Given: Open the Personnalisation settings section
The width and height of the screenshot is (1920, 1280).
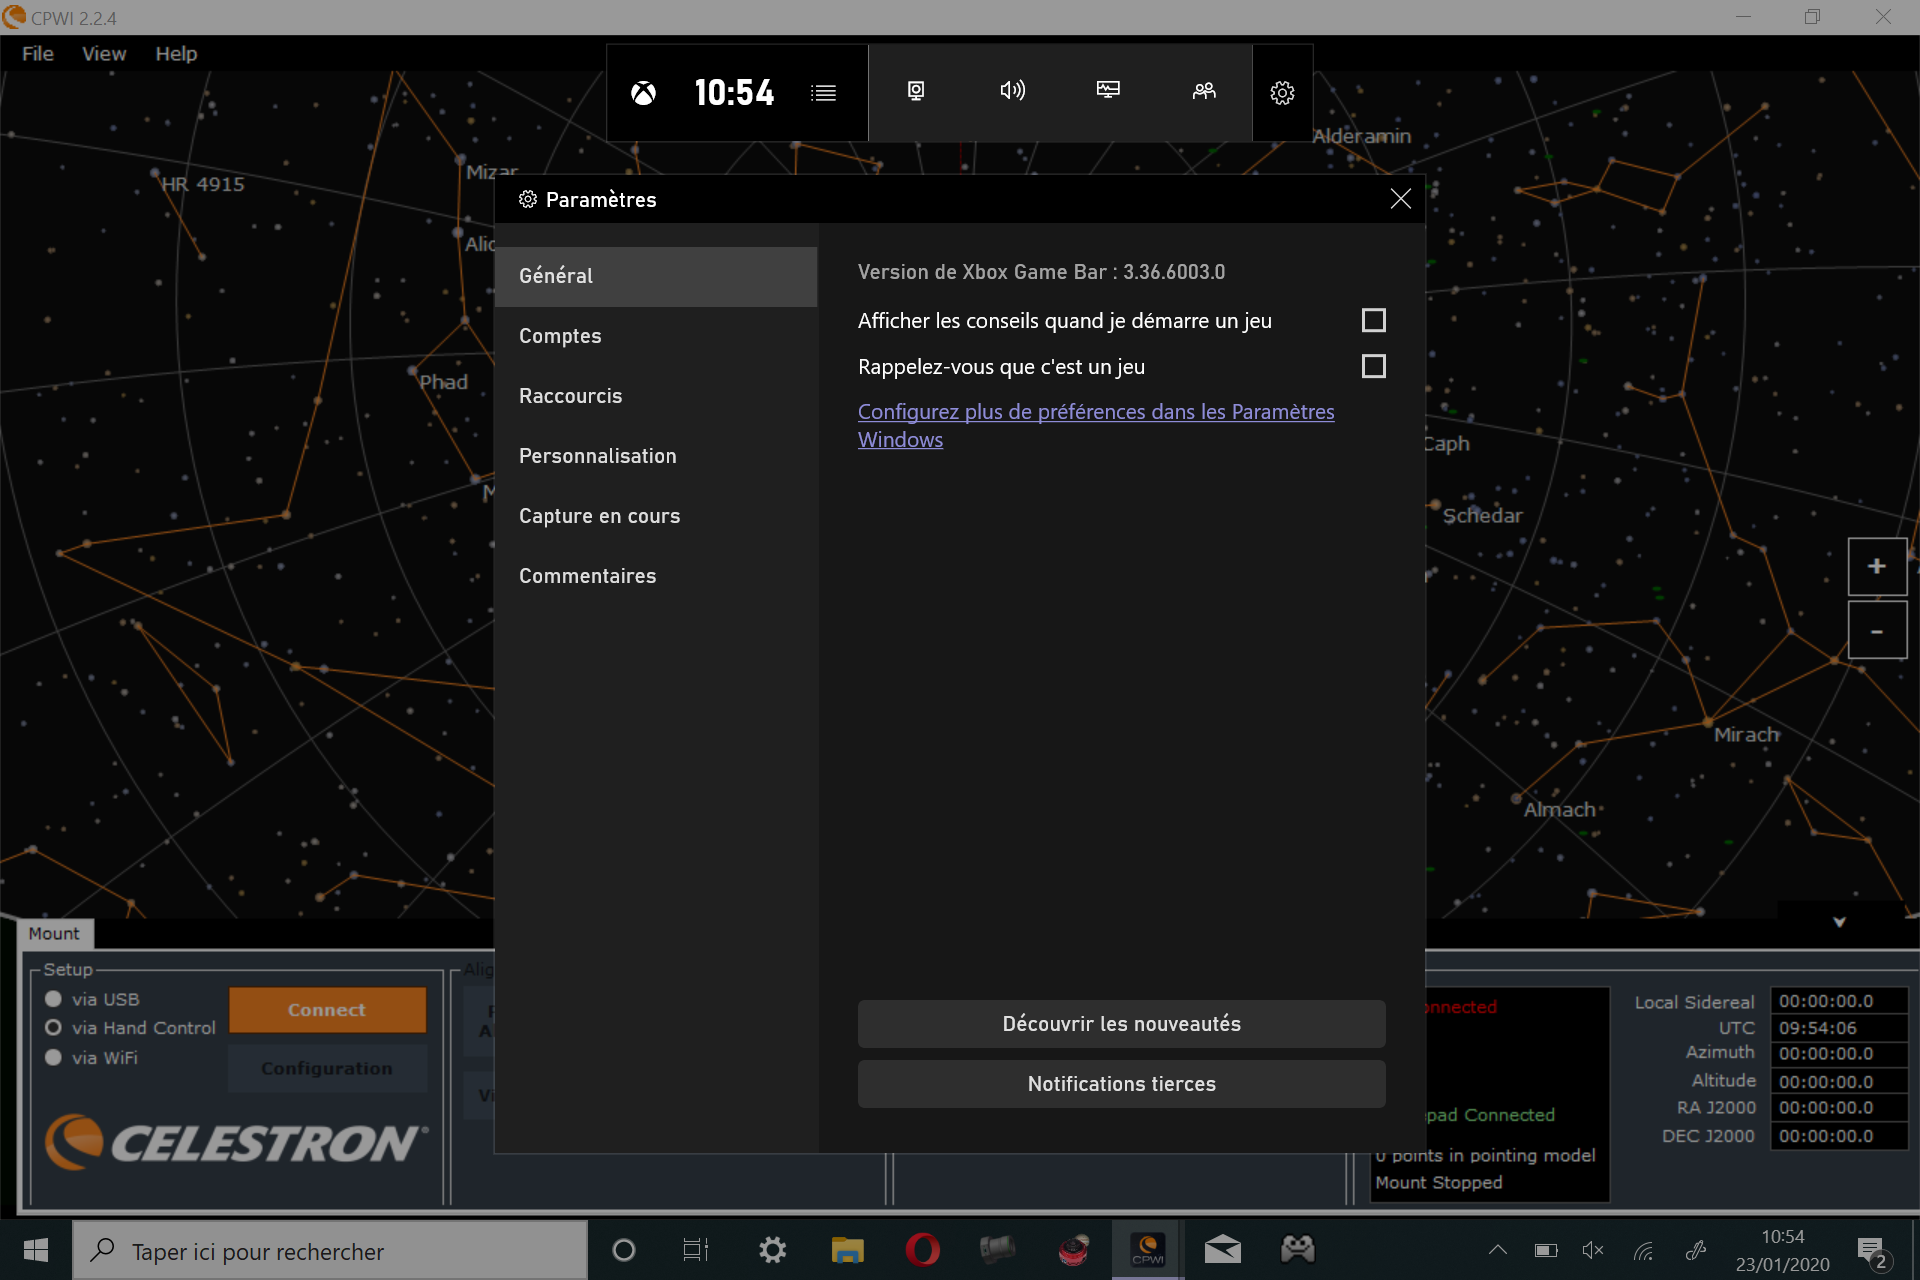Looking at the screenshot, I should tap(656, 456).
